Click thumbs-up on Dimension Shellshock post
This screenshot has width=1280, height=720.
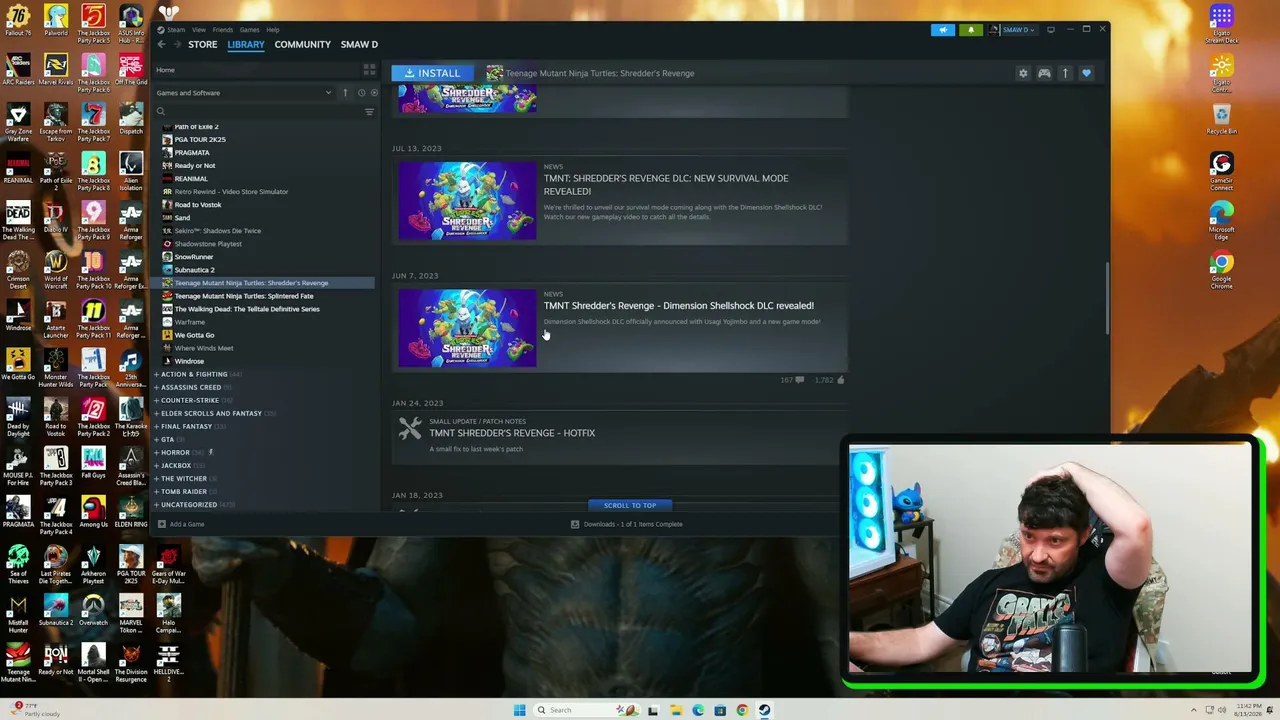click(840, 380)
